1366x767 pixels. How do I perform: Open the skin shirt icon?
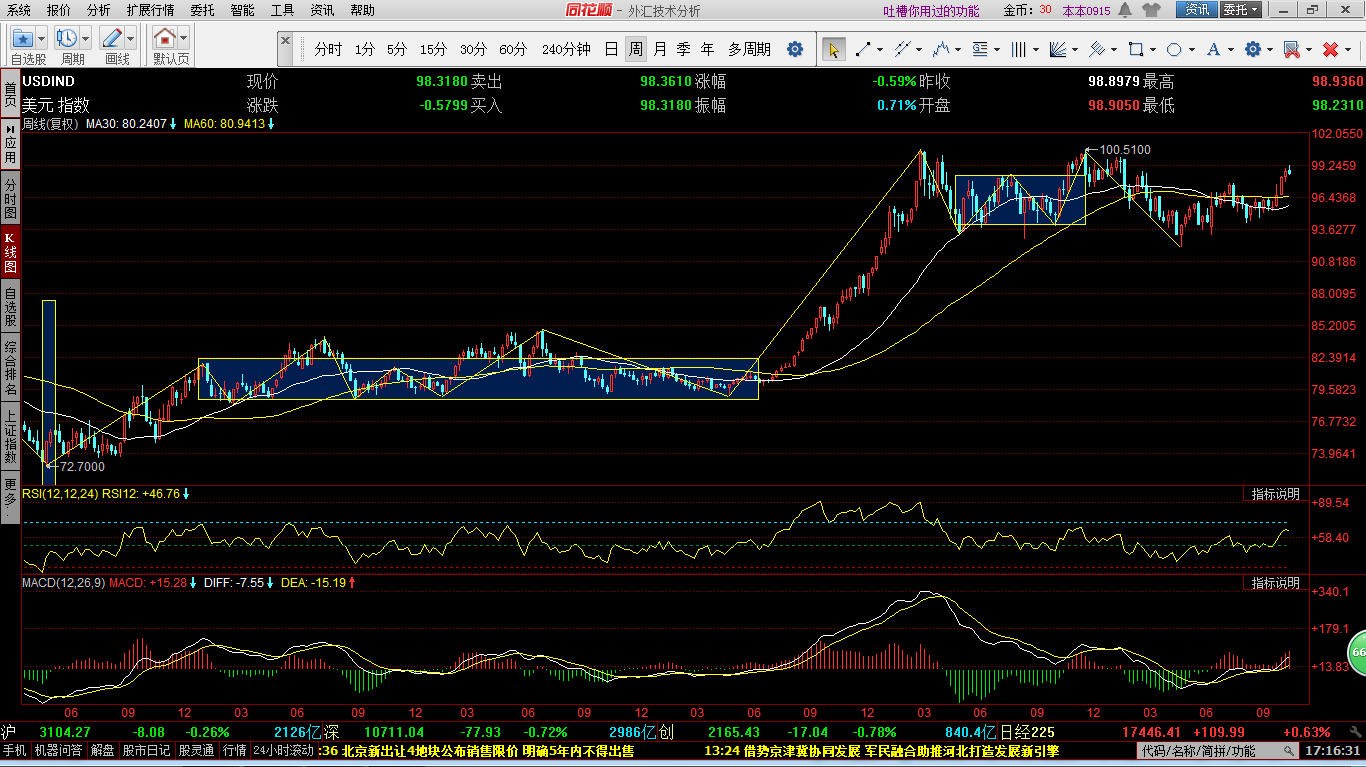(1151, 10)
